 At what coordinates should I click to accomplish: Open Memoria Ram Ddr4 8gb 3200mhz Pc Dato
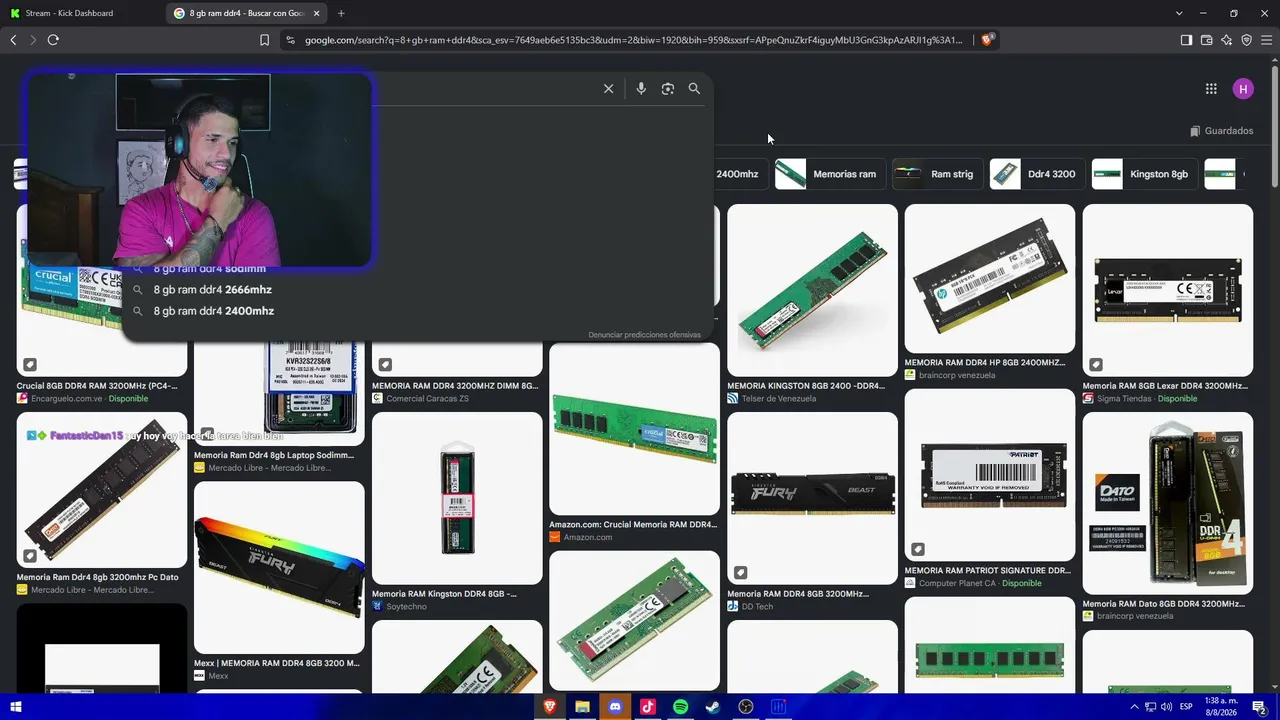tap(97, 577)
